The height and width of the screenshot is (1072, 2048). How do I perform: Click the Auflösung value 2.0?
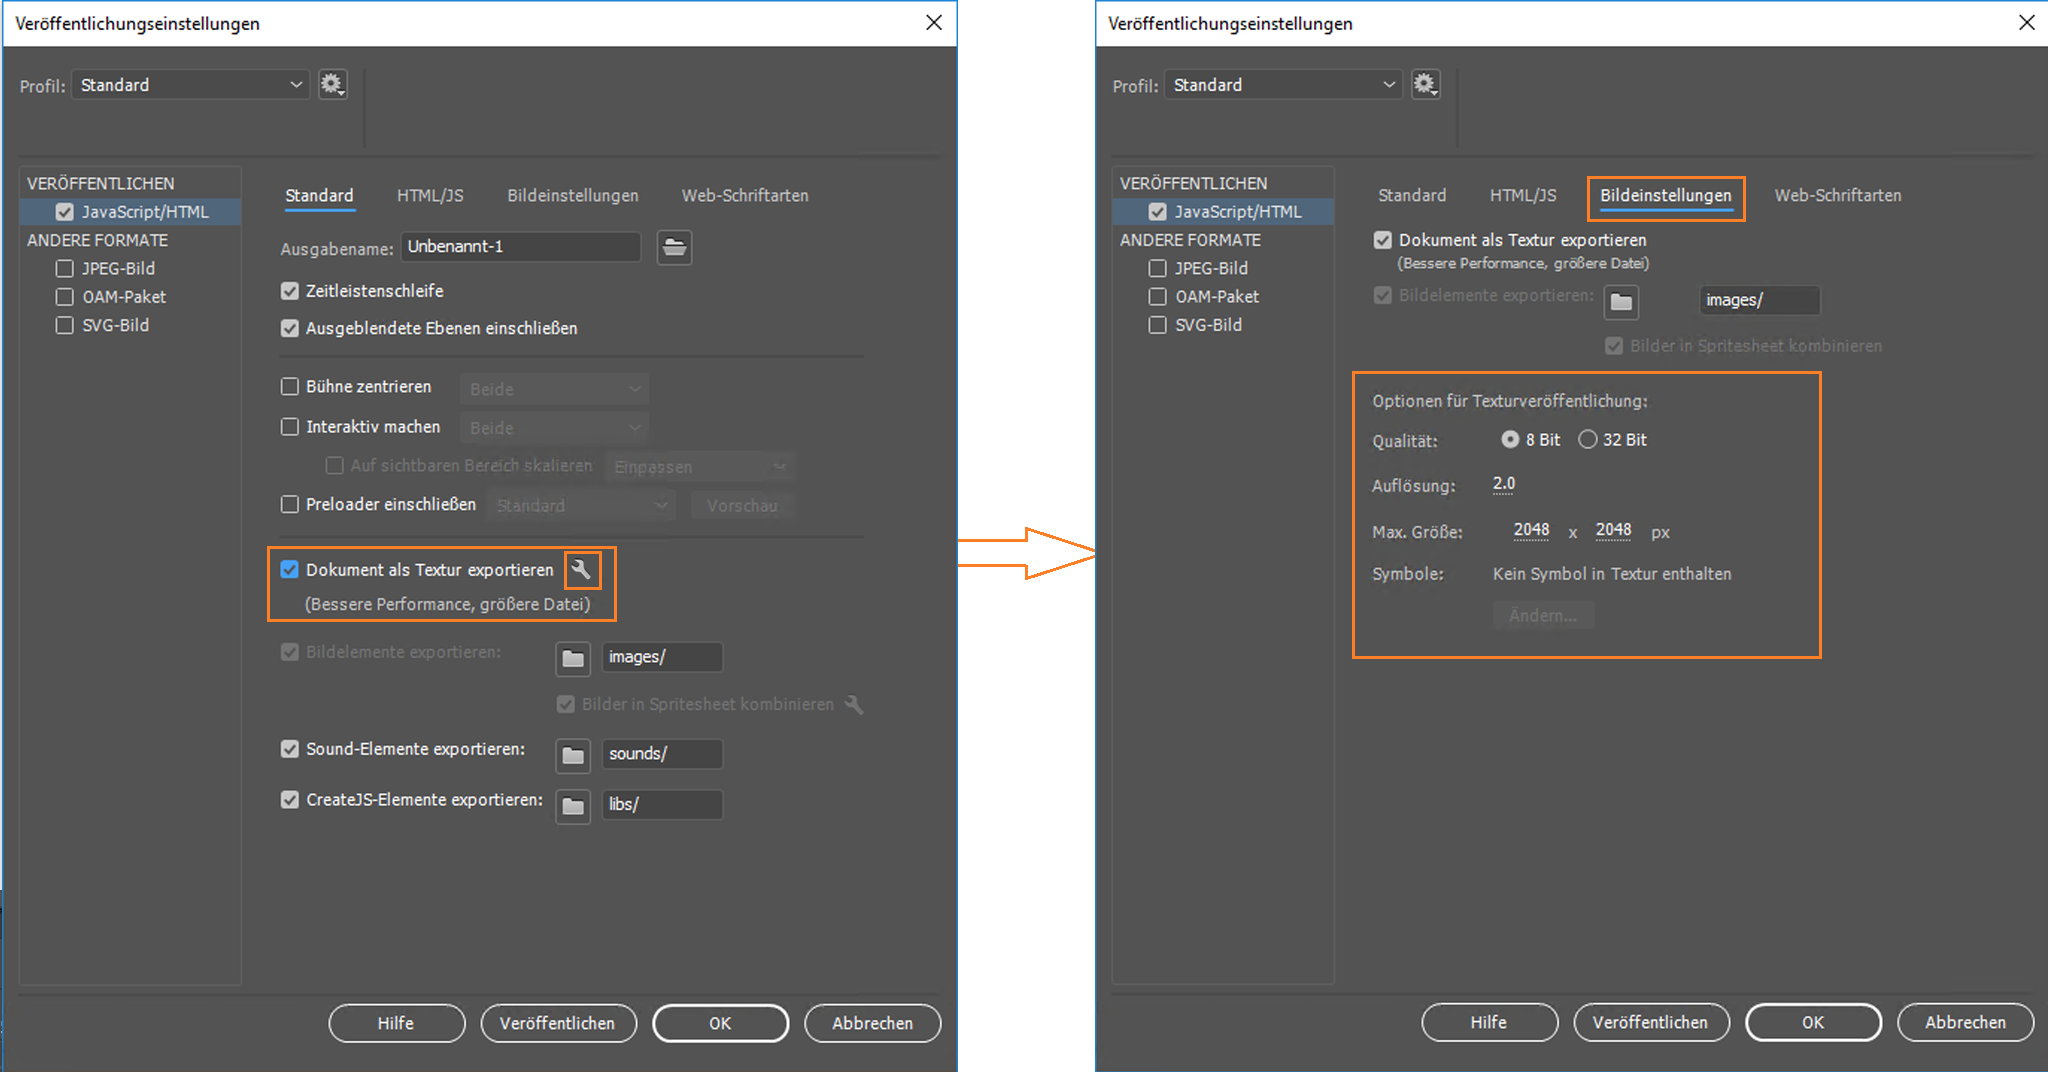point(1504,484)
